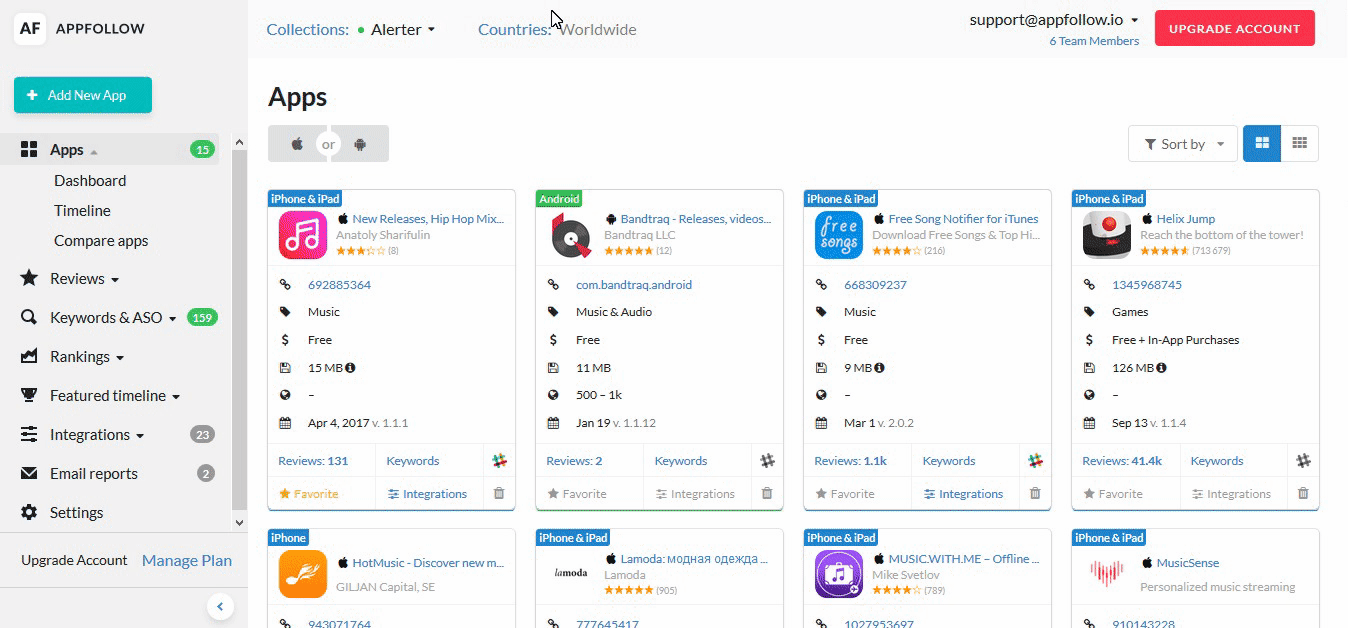
Task: Open HotMusic - Discover new music title
Action: [428, 563]
